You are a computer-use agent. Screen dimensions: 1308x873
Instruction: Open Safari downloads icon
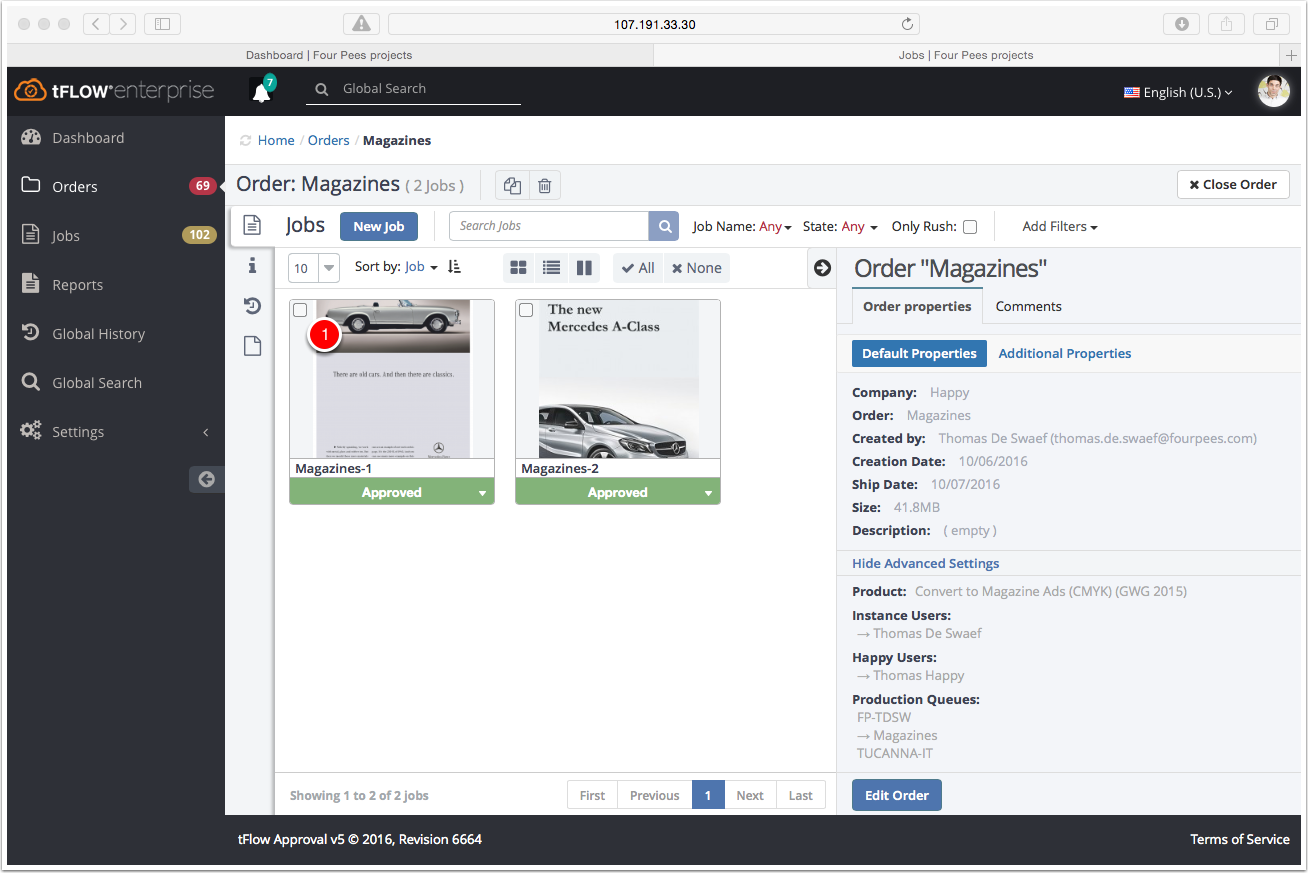[x=1181, y=24]
